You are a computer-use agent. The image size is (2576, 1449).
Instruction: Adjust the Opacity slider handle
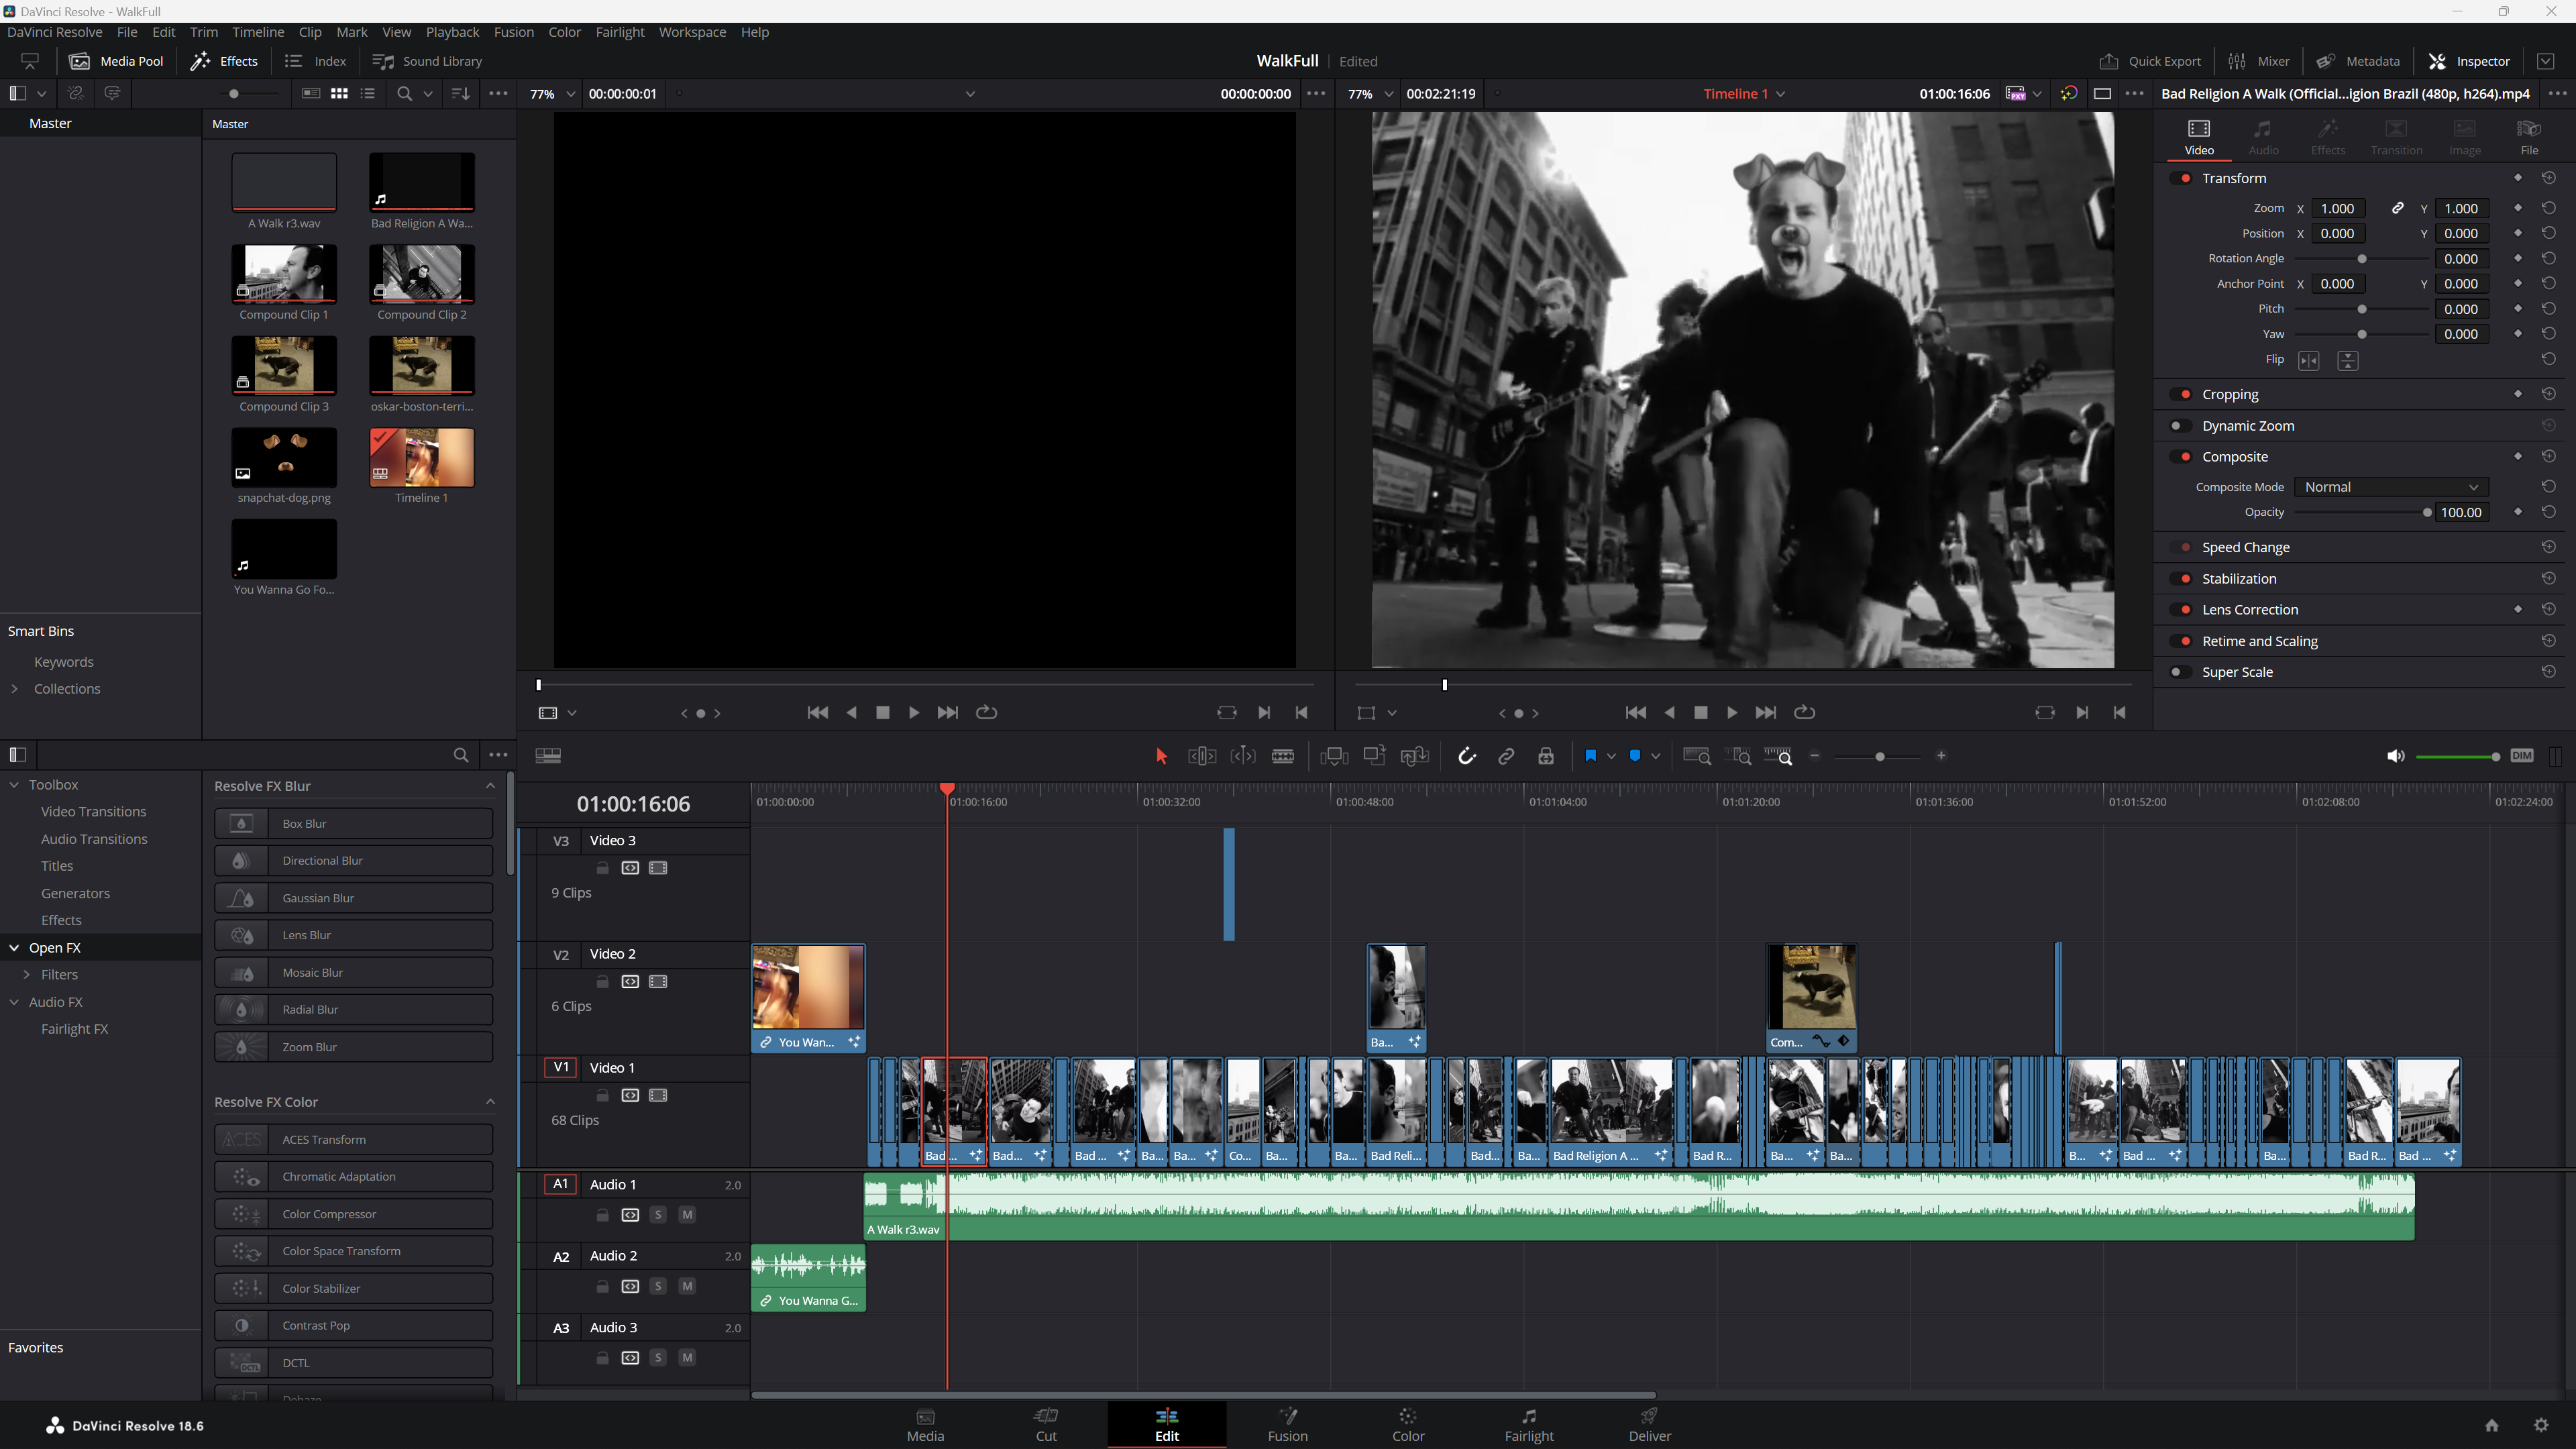tap(2426, 512)
